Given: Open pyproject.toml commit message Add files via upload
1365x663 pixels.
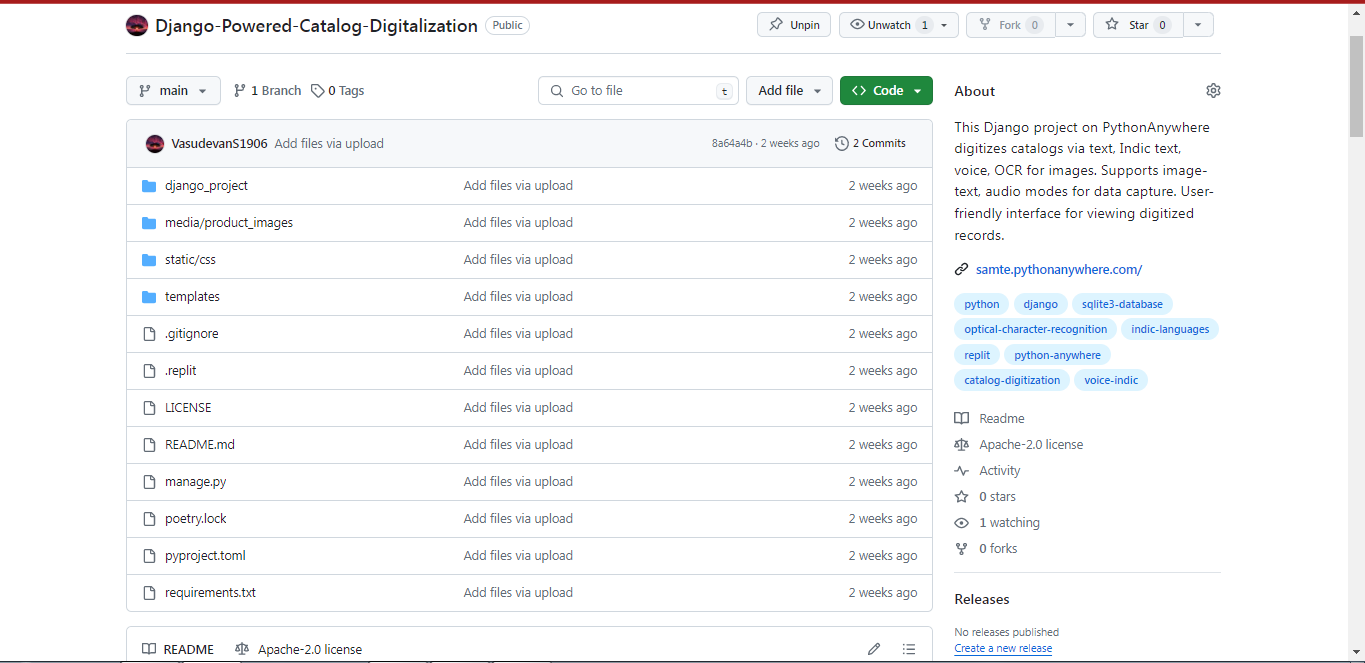Looking at the screenshot, I should (518, 556).
